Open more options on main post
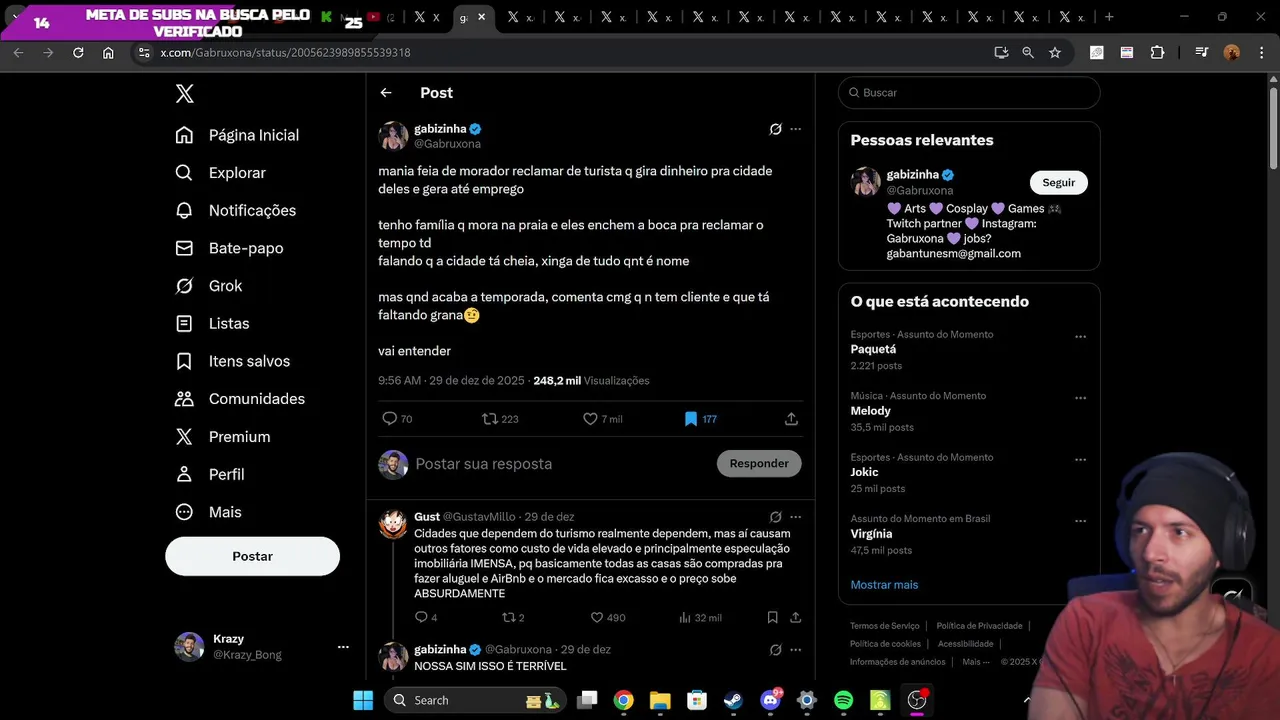 796,129
